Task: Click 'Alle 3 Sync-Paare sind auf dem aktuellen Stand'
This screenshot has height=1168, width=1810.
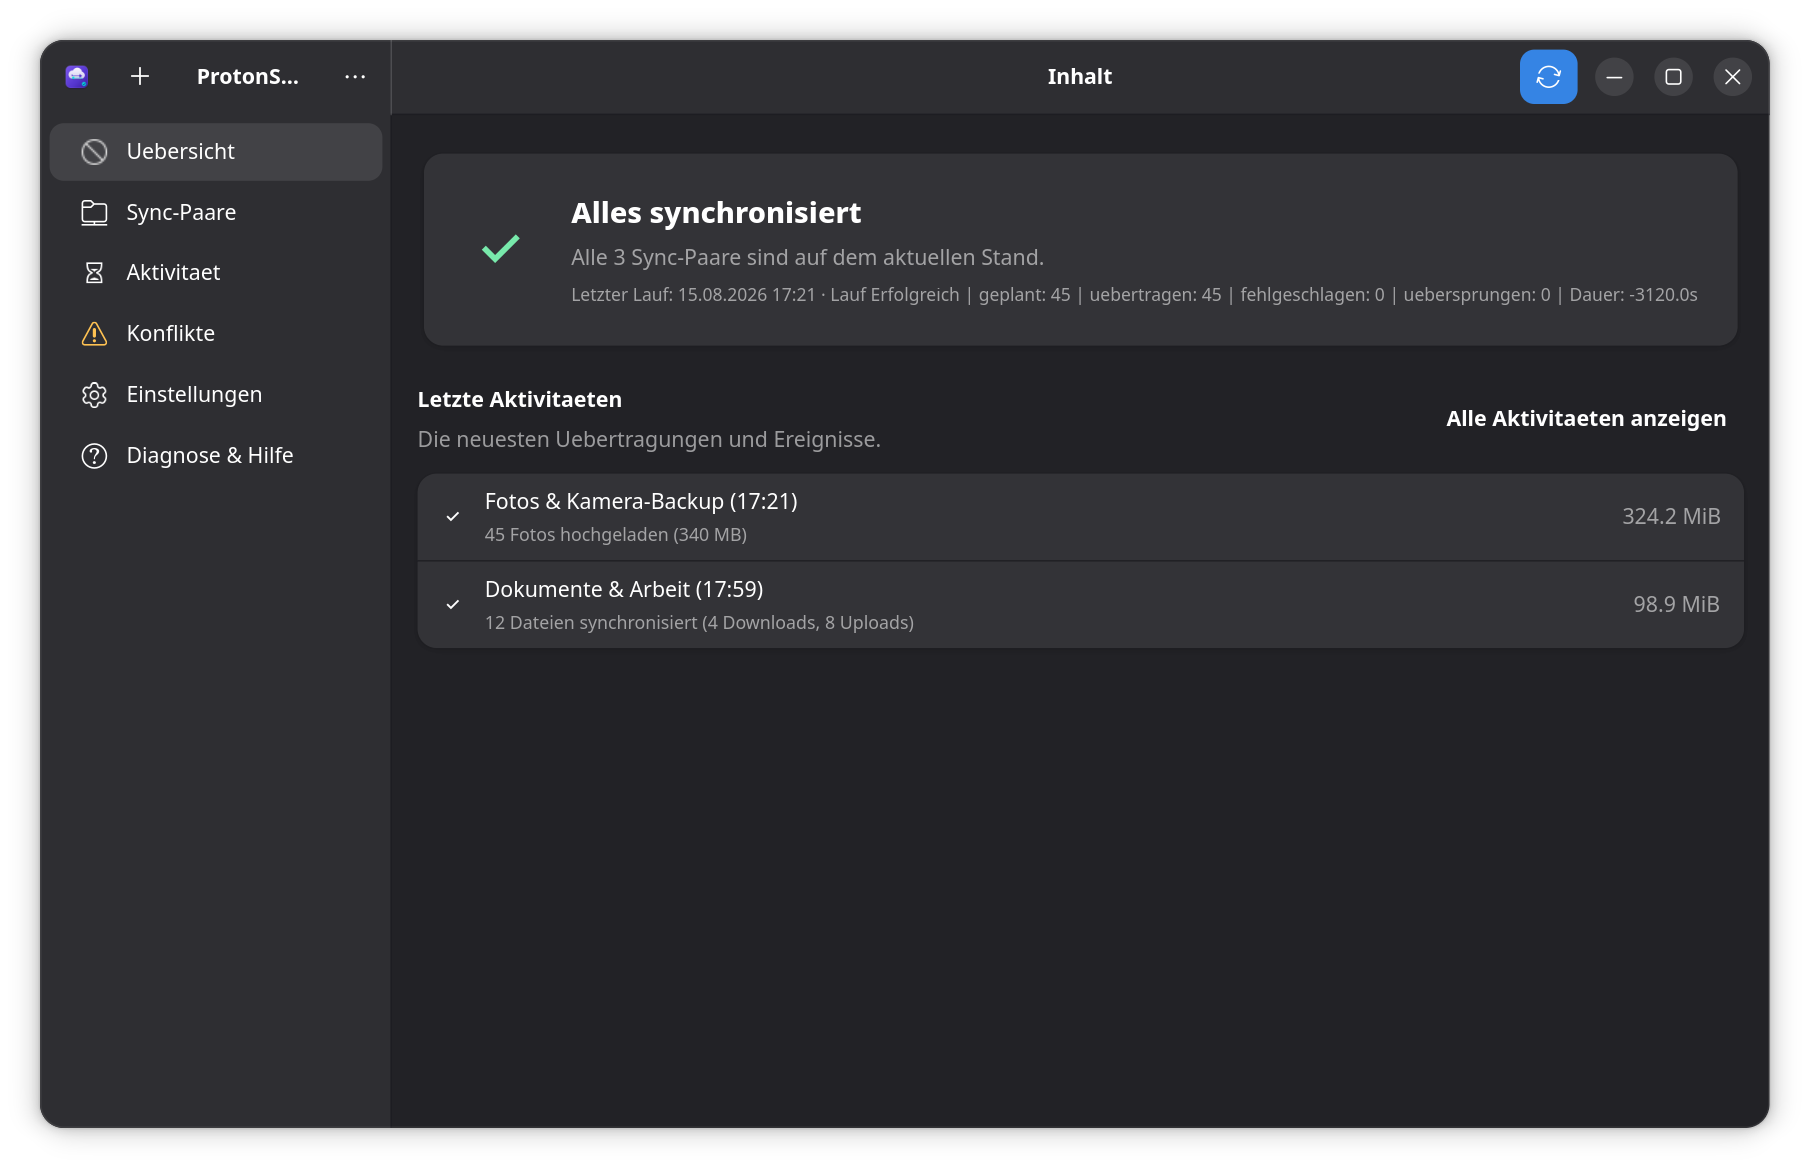Action: 807,258
